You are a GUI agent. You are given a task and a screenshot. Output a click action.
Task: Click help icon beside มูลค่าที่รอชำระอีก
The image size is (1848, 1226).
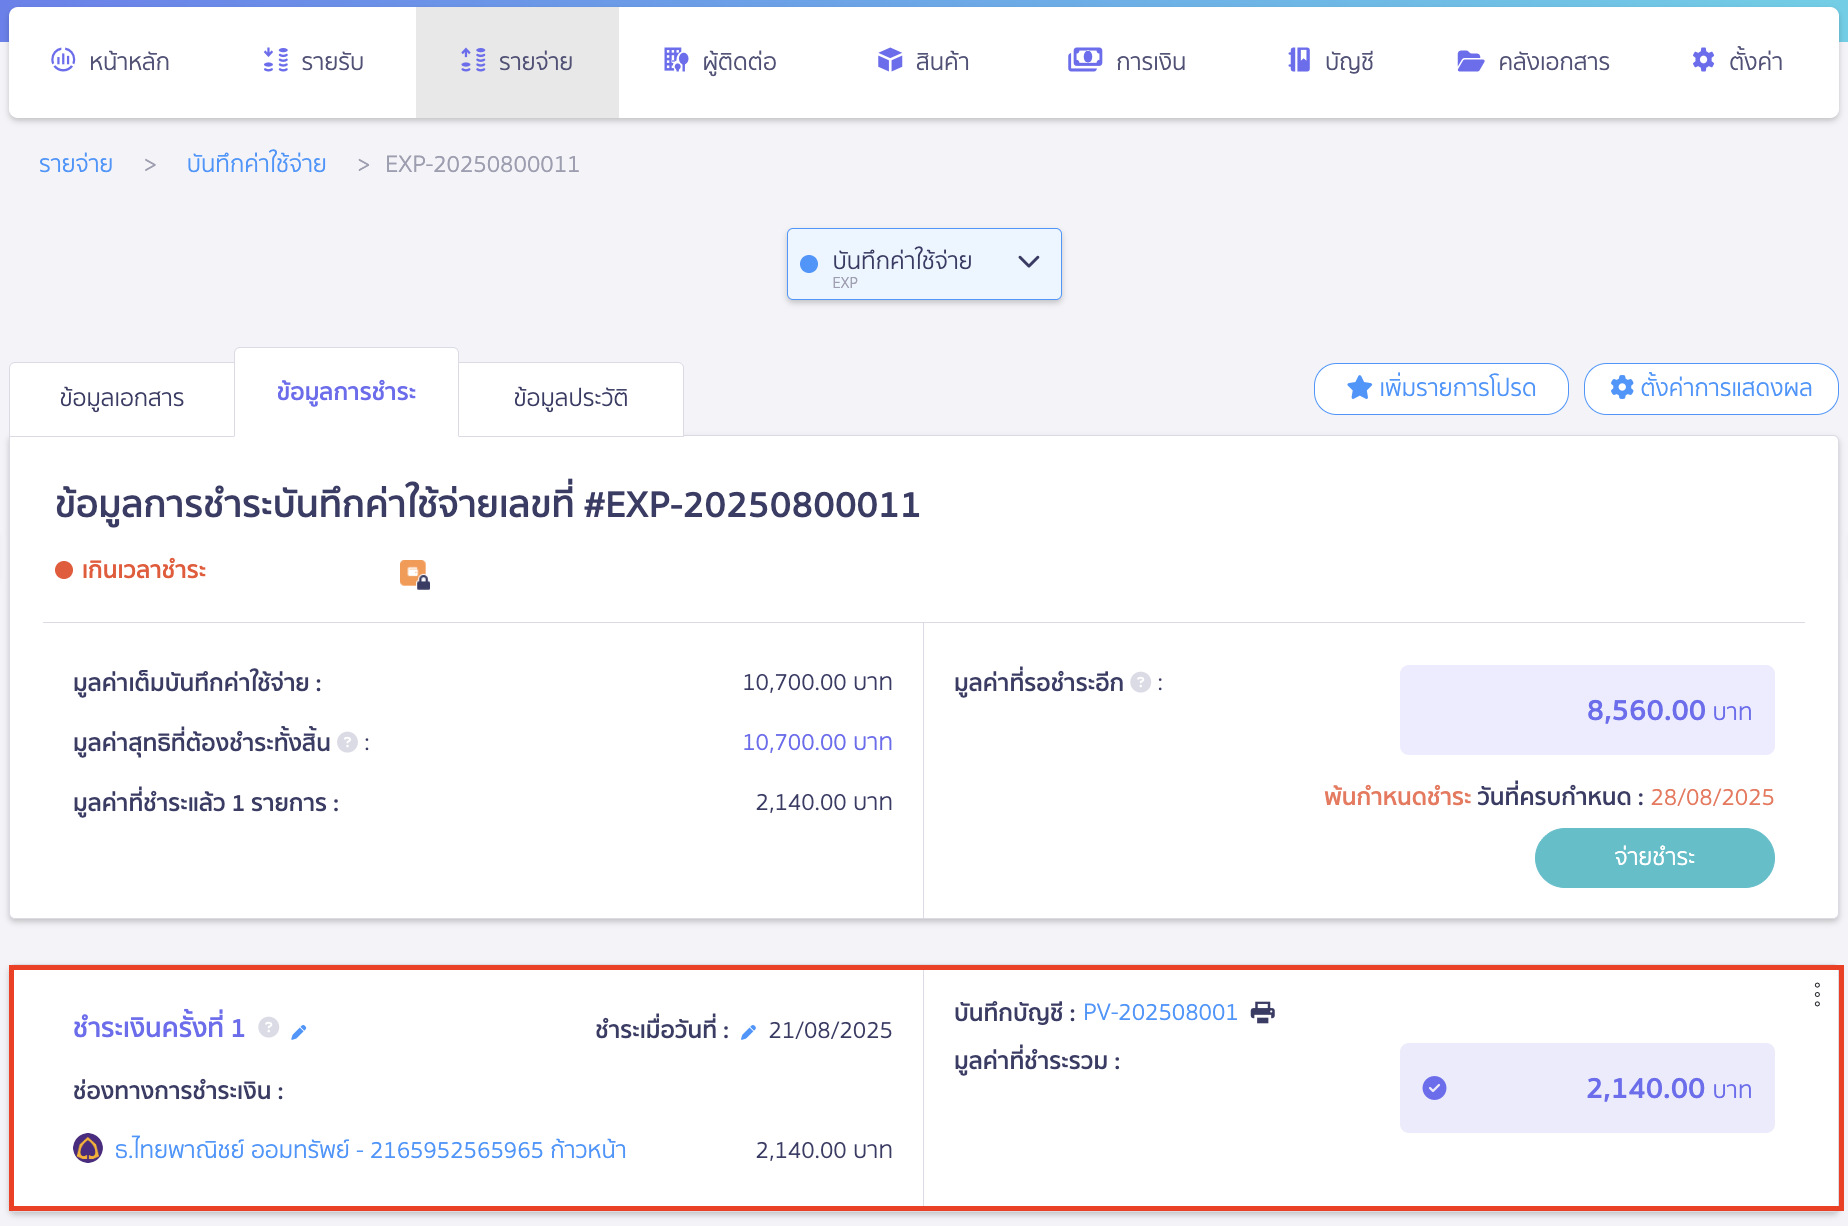tap(1140, 682)
